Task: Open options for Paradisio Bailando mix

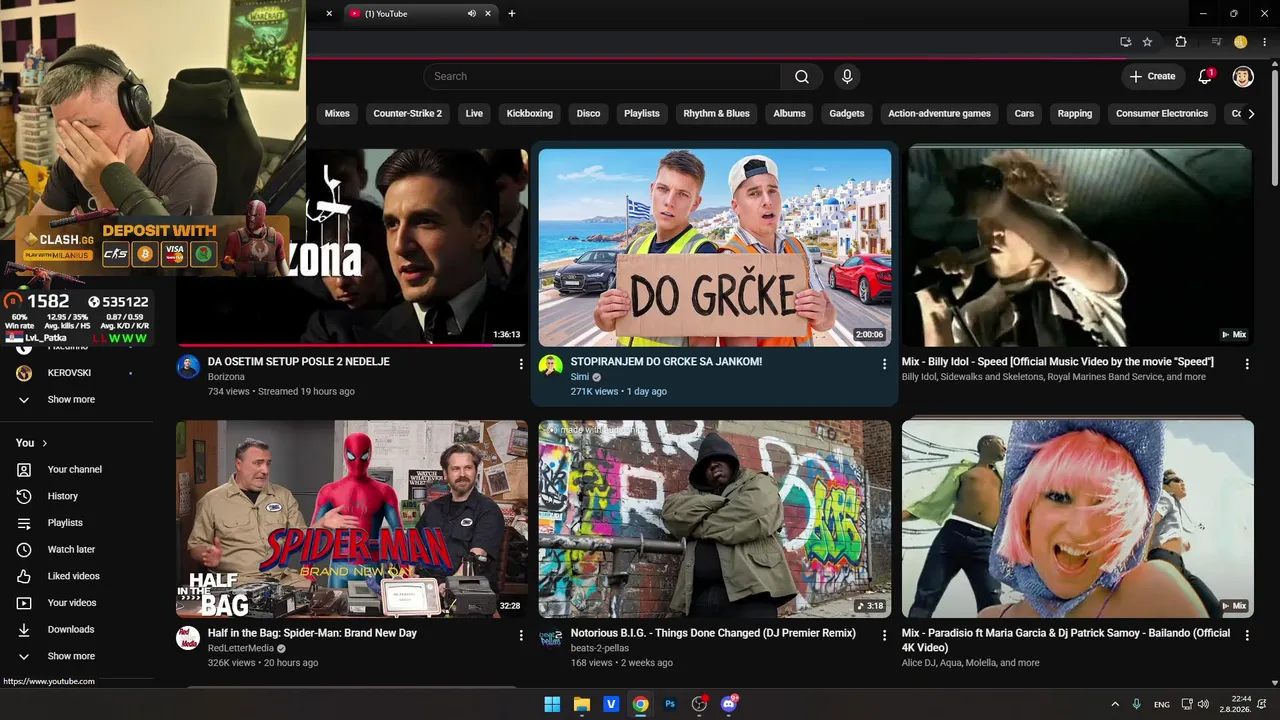Action: (x=1247, y=635)
